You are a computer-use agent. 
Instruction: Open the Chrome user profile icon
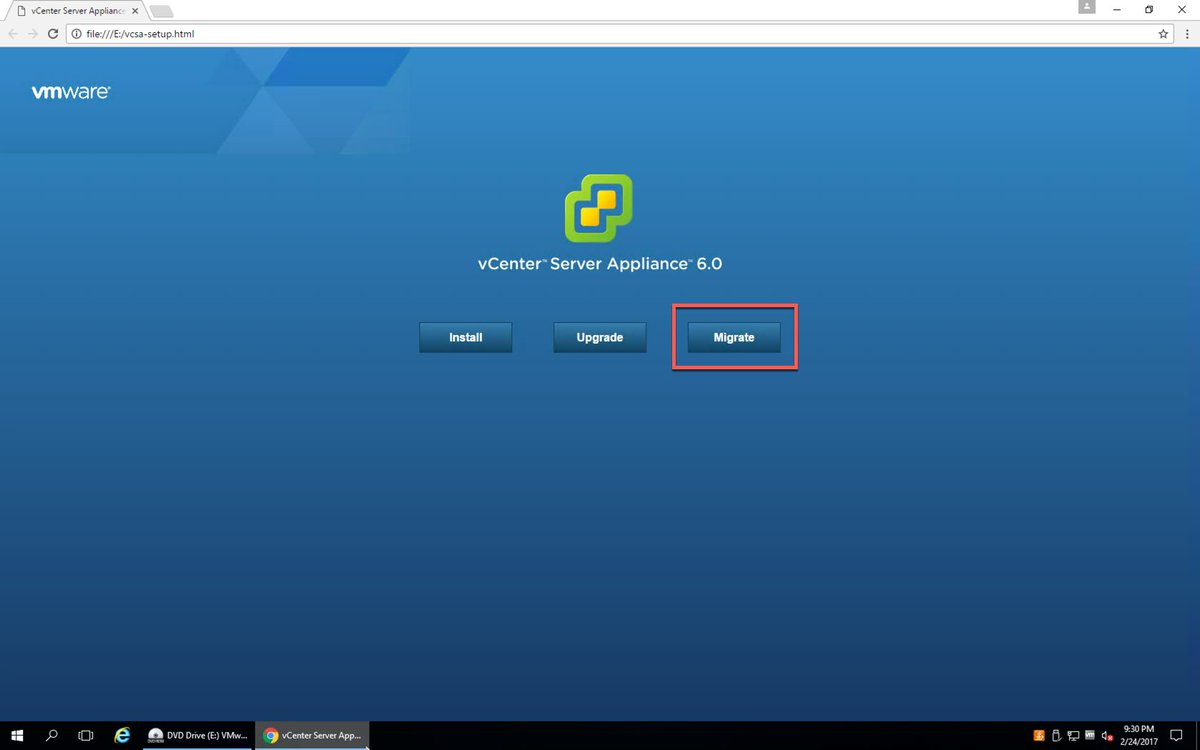(1087, 7)
